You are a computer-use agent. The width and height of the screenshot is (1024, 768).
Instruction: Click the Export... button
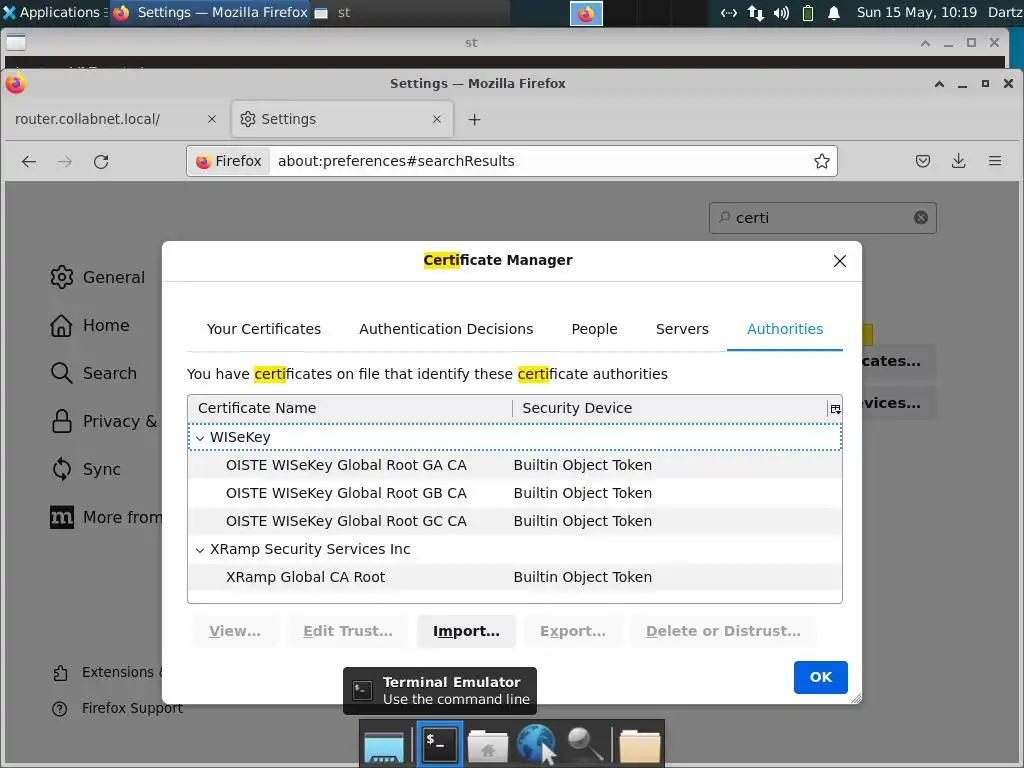[573, 632]
